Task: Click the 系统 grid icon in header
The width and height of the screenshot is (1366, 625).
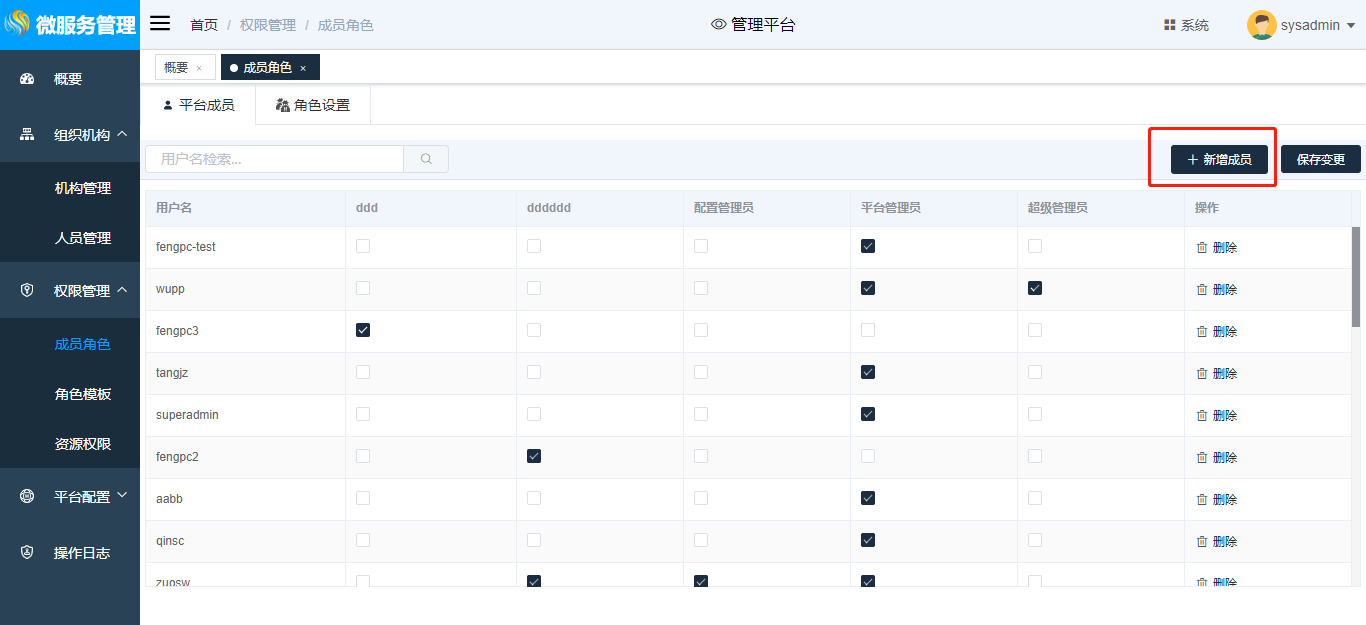Action: pyautogui.click(x=1169, y=25)
